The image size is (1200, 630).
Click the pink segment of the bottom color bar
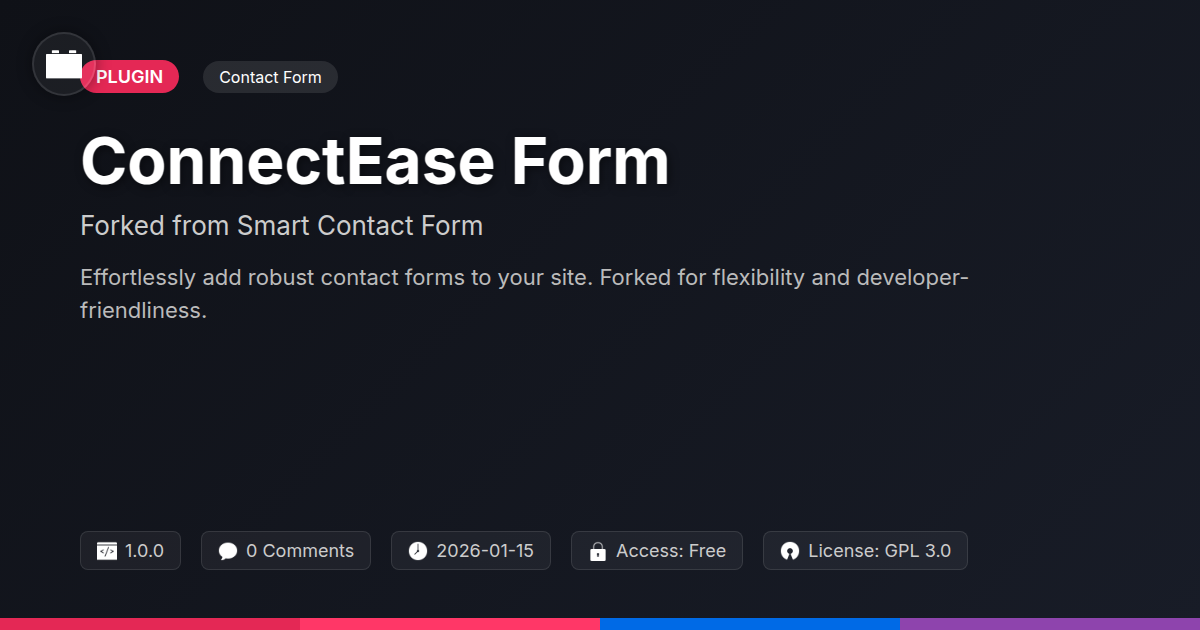tap(450, 624)
